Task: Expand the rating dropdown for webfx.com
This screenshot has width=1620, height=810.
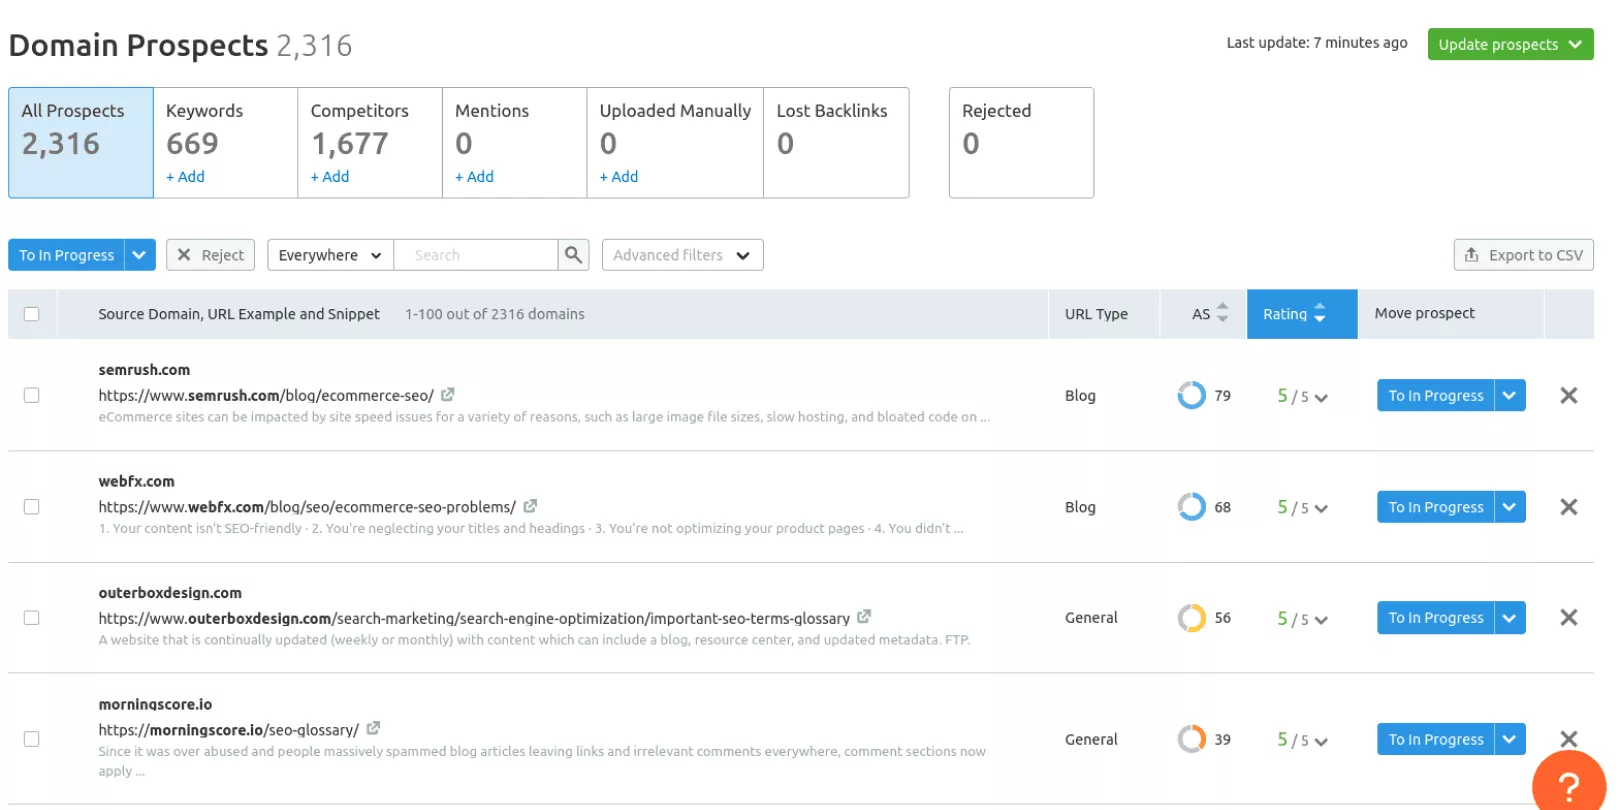Action: [1321, 508]
